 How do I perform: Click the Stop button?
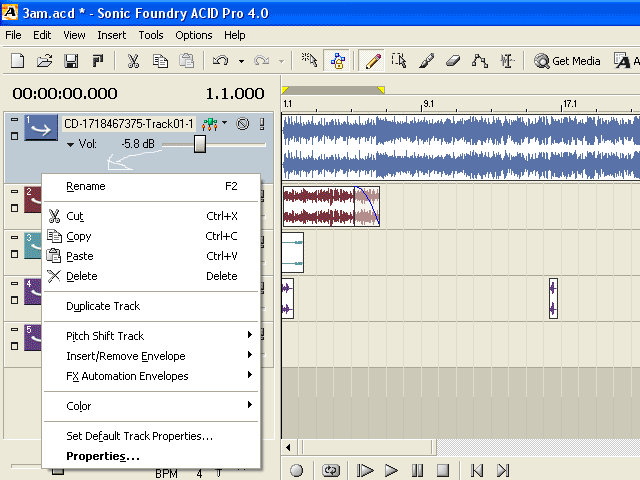point(443,470)
